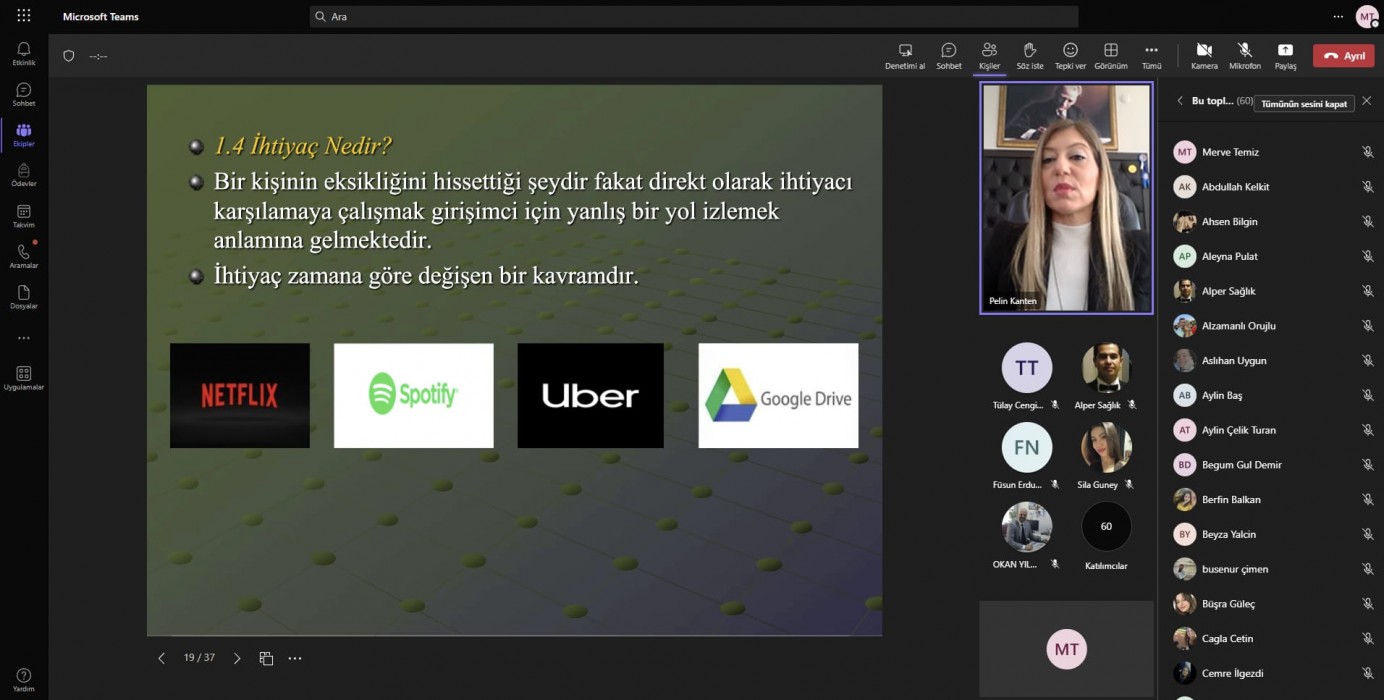This screenshot has width=1384, height=700.
Task: Click the Netflix logo on slide
Action: [x=240, y=396]
